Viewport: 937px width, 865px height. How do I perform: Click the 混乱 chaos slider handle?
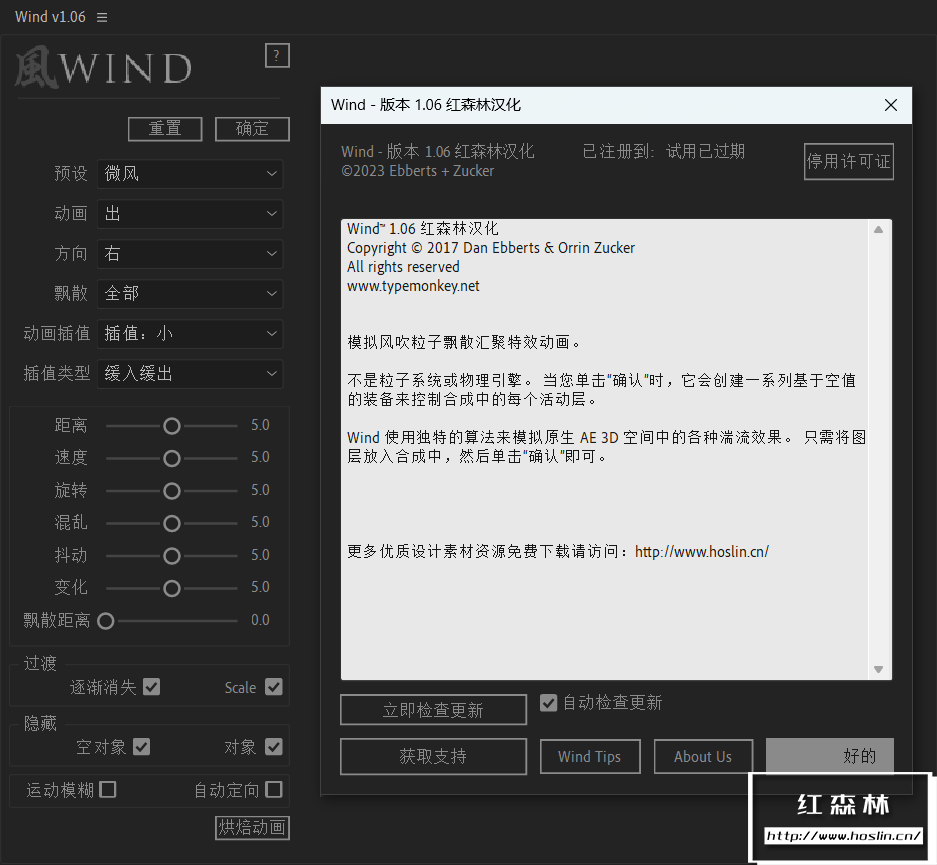click(172, 523)
